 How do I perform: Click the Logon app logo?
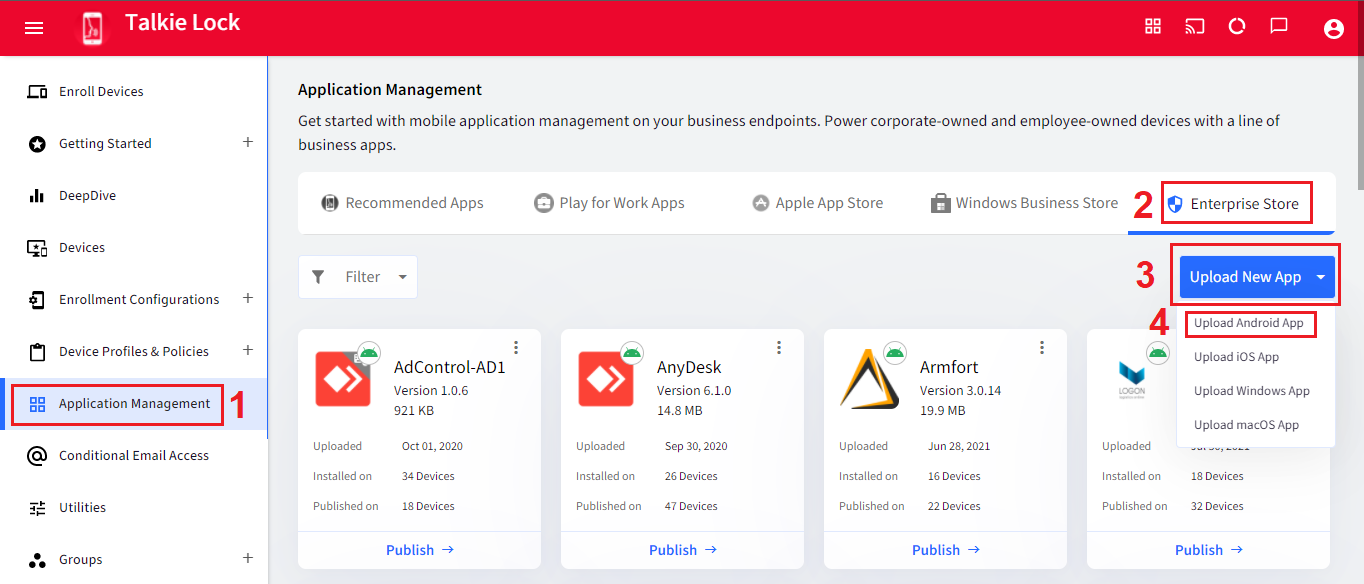click(x=1131, y=379)
